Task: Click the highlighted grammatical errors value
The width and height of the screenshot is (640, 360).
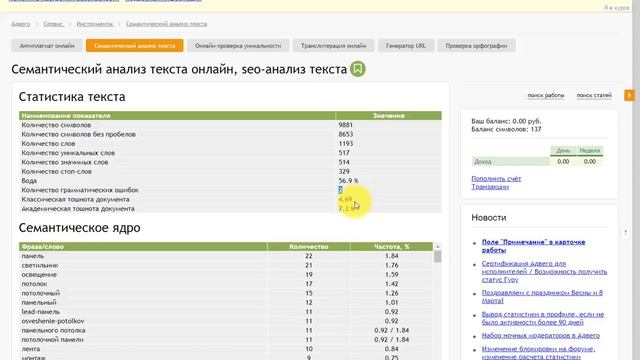Action: coord(340,190)
